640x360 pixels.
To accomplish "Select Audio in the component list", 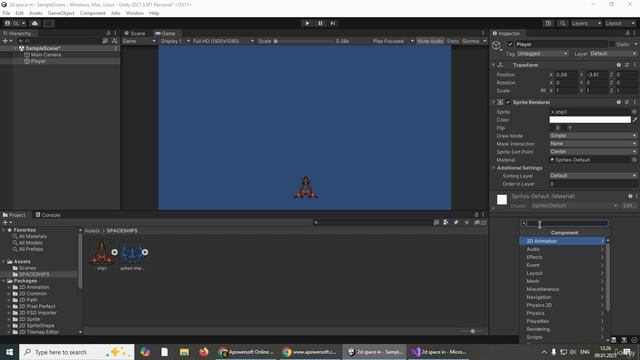I will click(x=563, y=249).
